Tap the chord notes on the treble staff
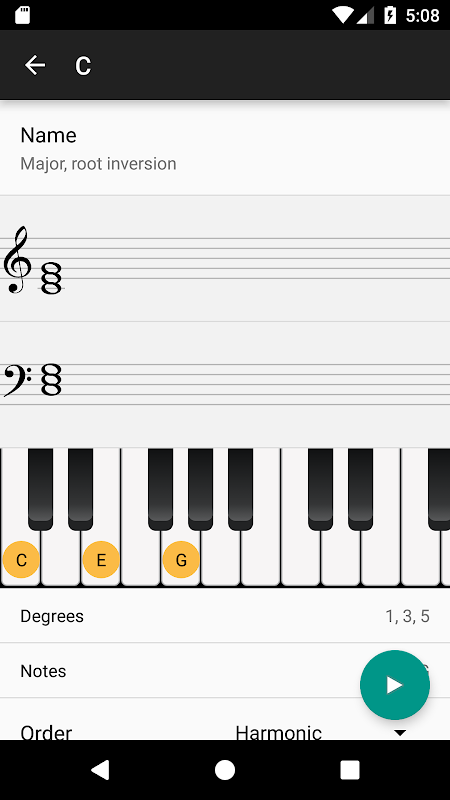Screen dimensions: 450x800 pyautogui.click(x=52, y=278)
